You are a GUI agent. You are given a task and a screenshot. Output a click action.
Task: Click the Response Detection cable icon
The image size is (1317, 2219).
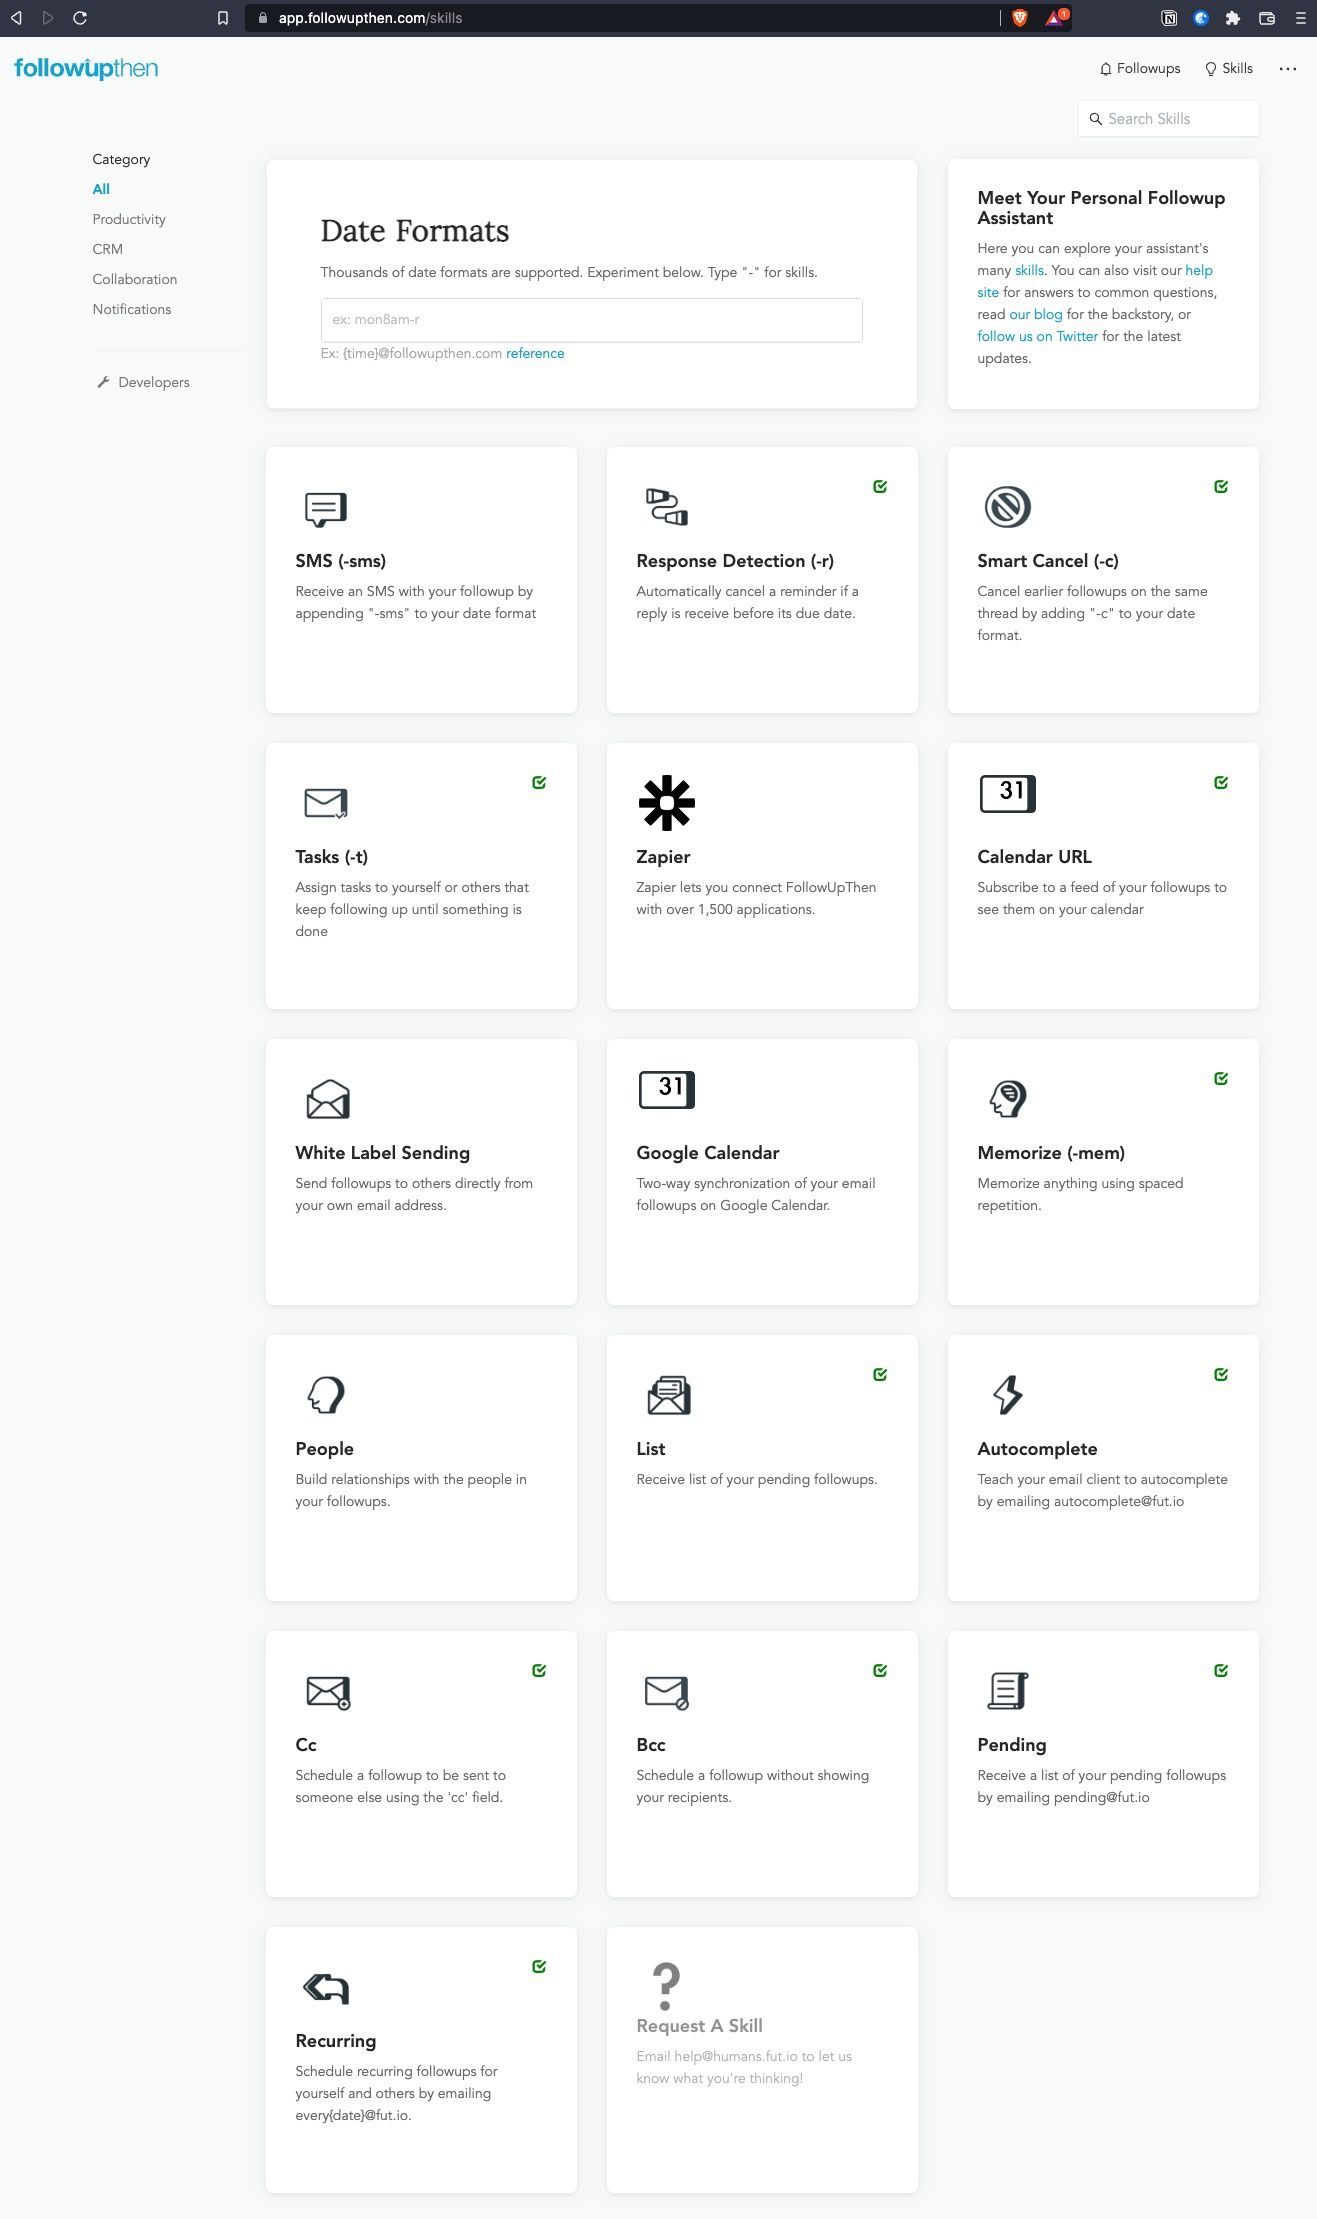point(667,507)
